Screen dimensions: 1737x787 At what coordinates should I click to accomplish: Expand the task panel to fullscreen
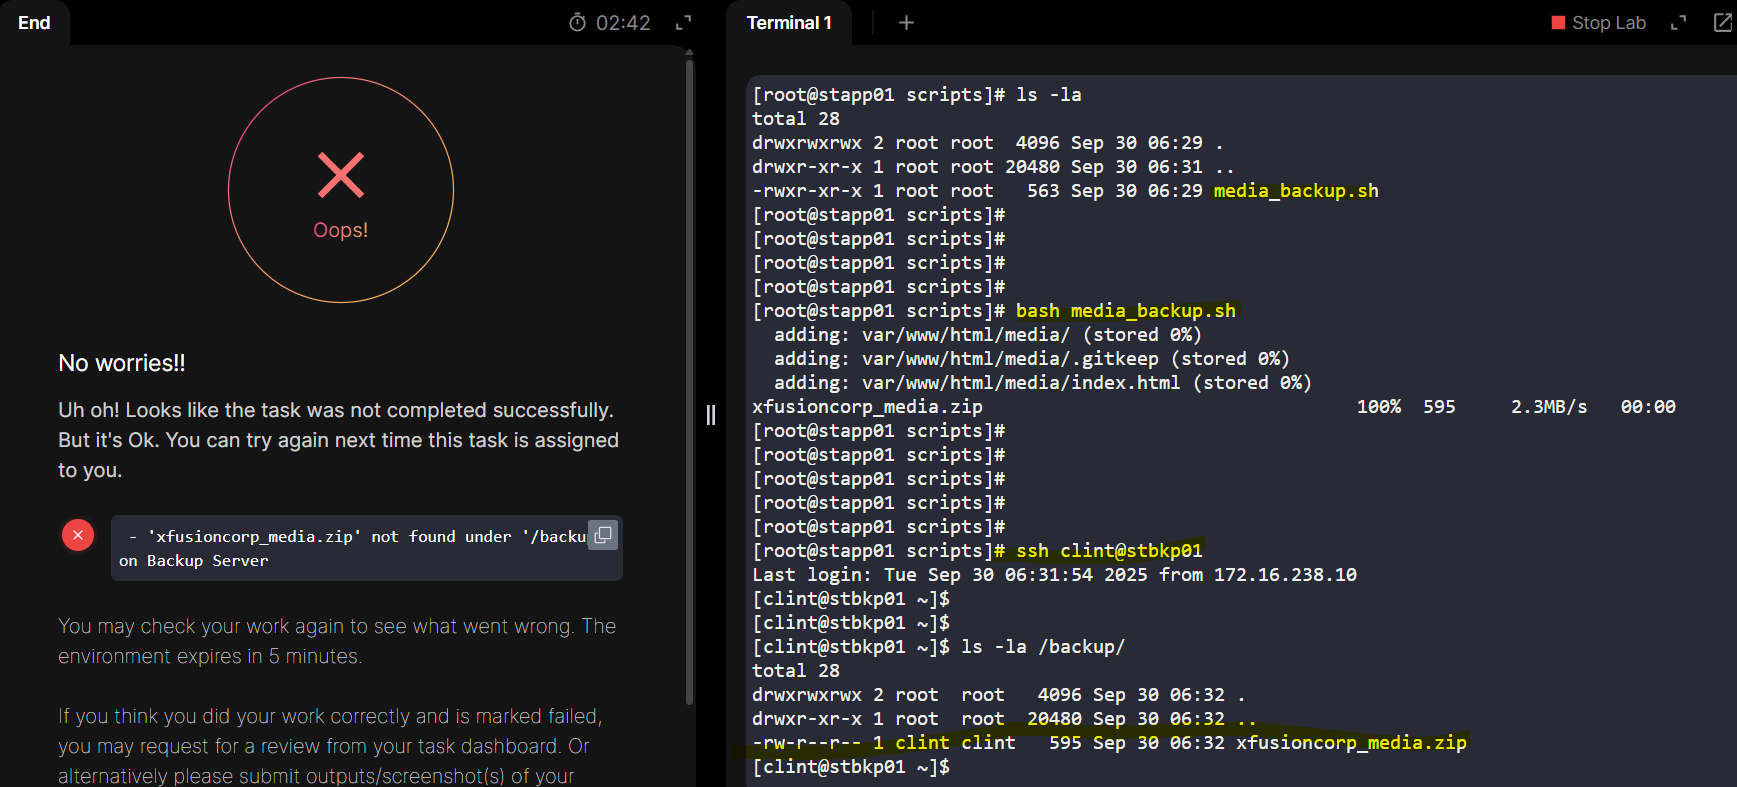point(684,22)
